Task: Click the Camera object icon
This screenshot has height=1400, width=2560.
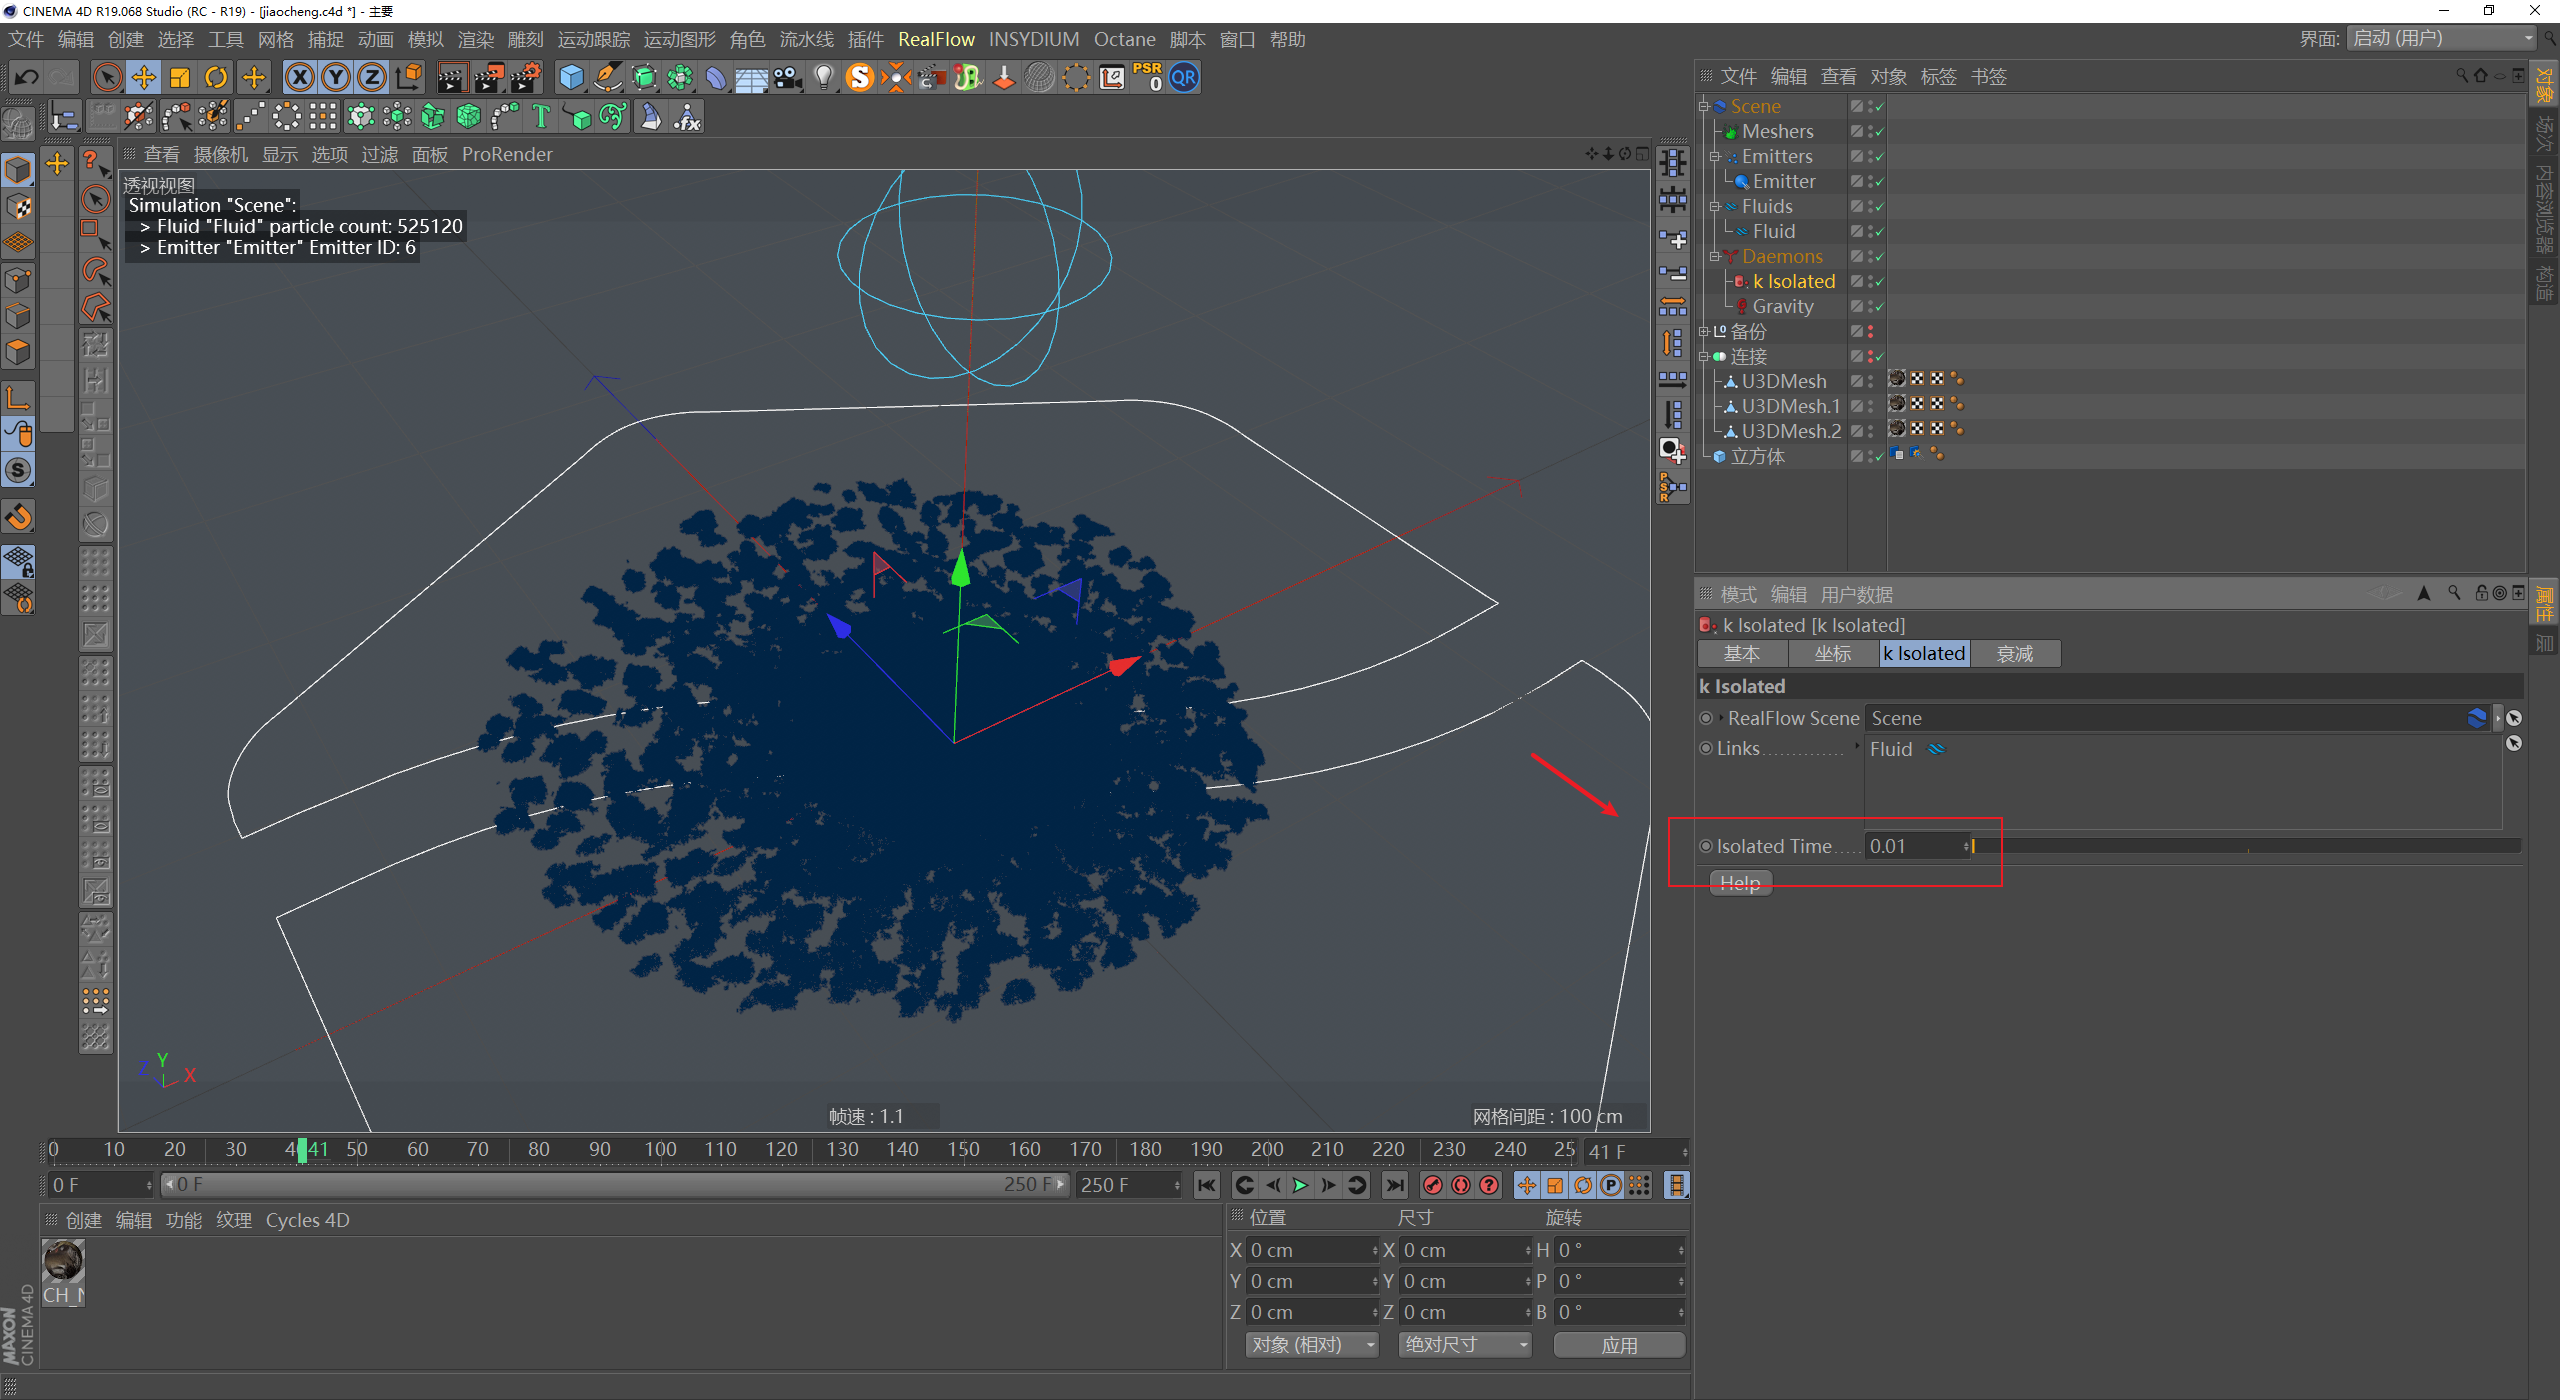Action: click(x=788, y=77)
